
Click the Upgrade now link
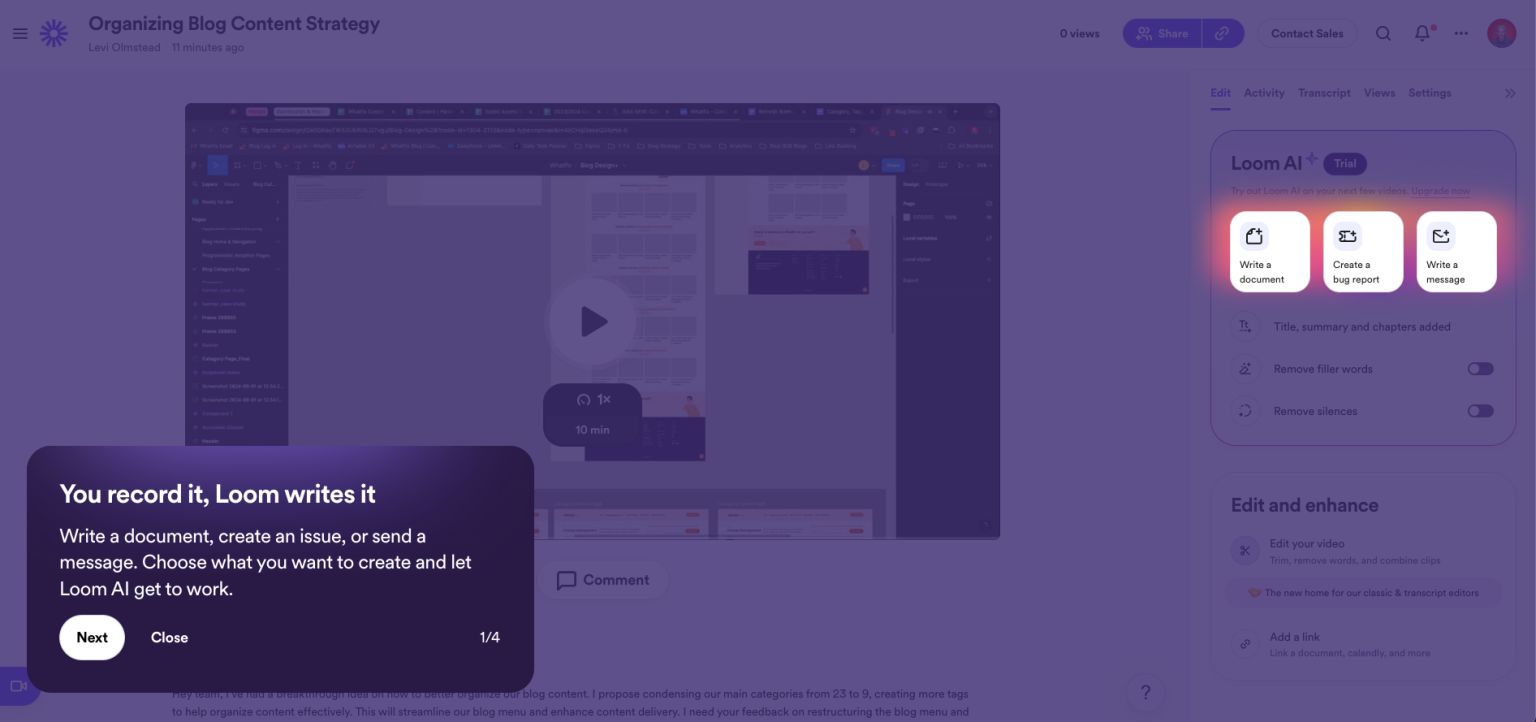click(1441, 191)
